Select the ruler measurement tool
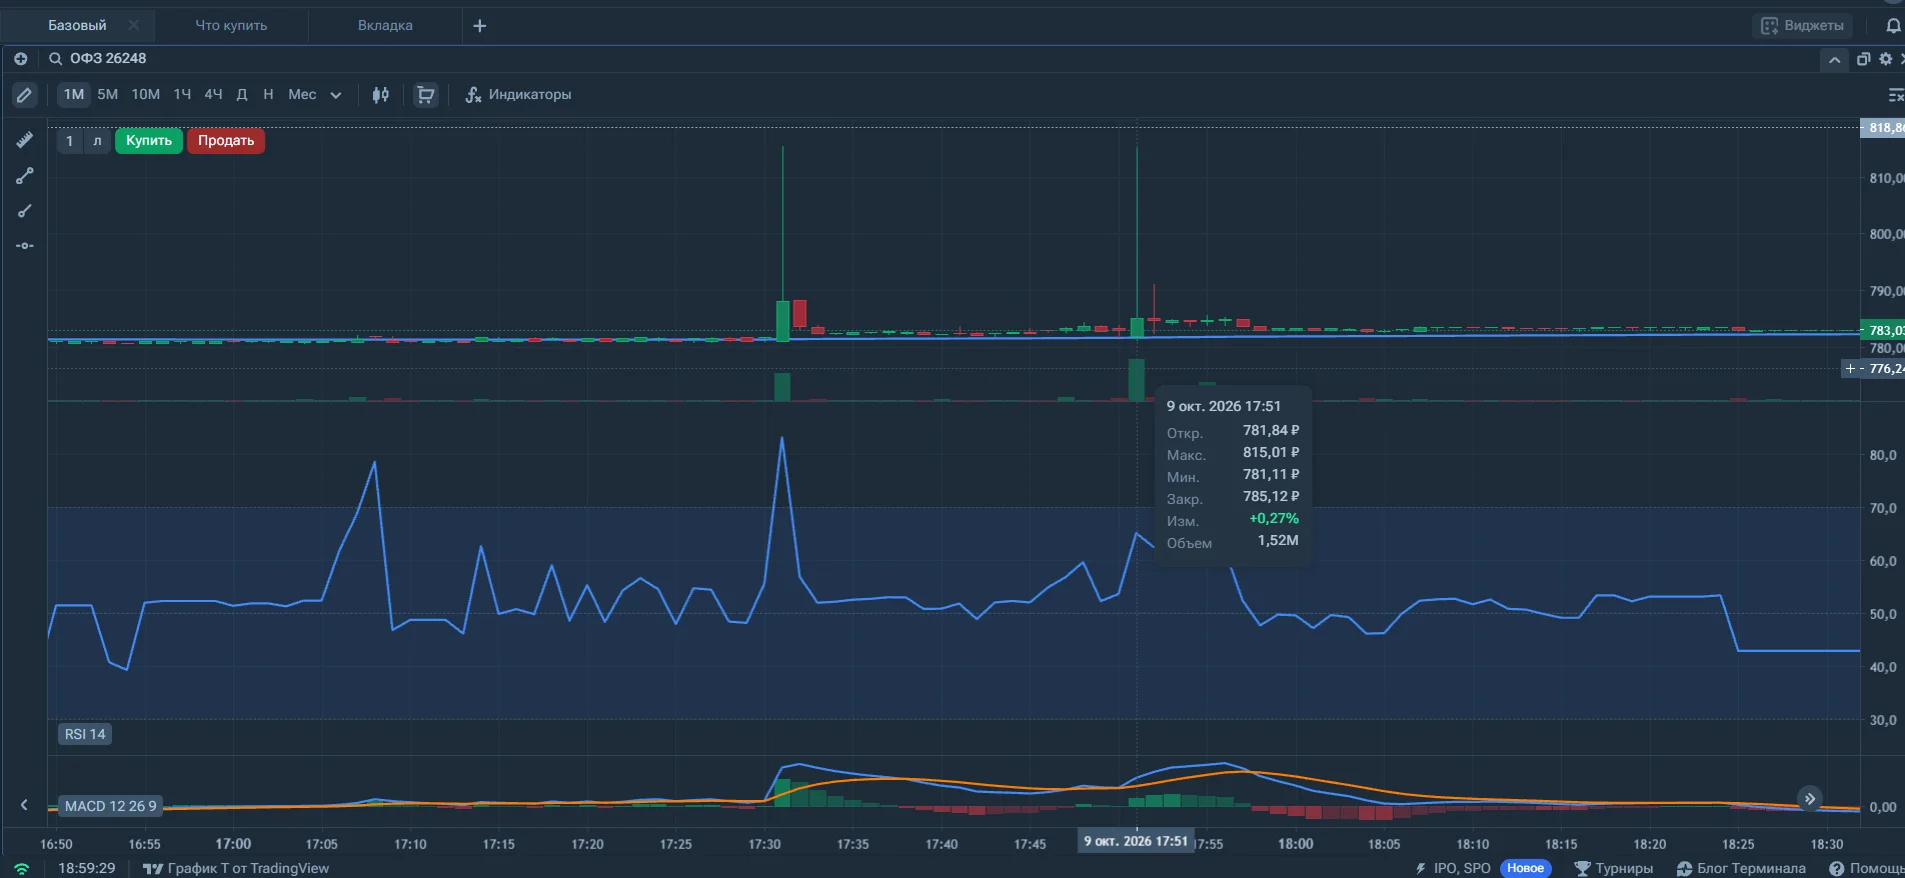This screenshot has height=878, width=1905. tap(25, 140)
